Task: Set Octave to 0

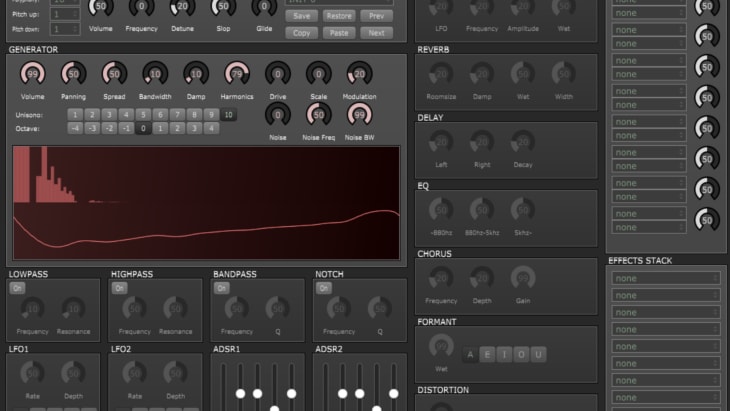Action: [x=143, y=128]
